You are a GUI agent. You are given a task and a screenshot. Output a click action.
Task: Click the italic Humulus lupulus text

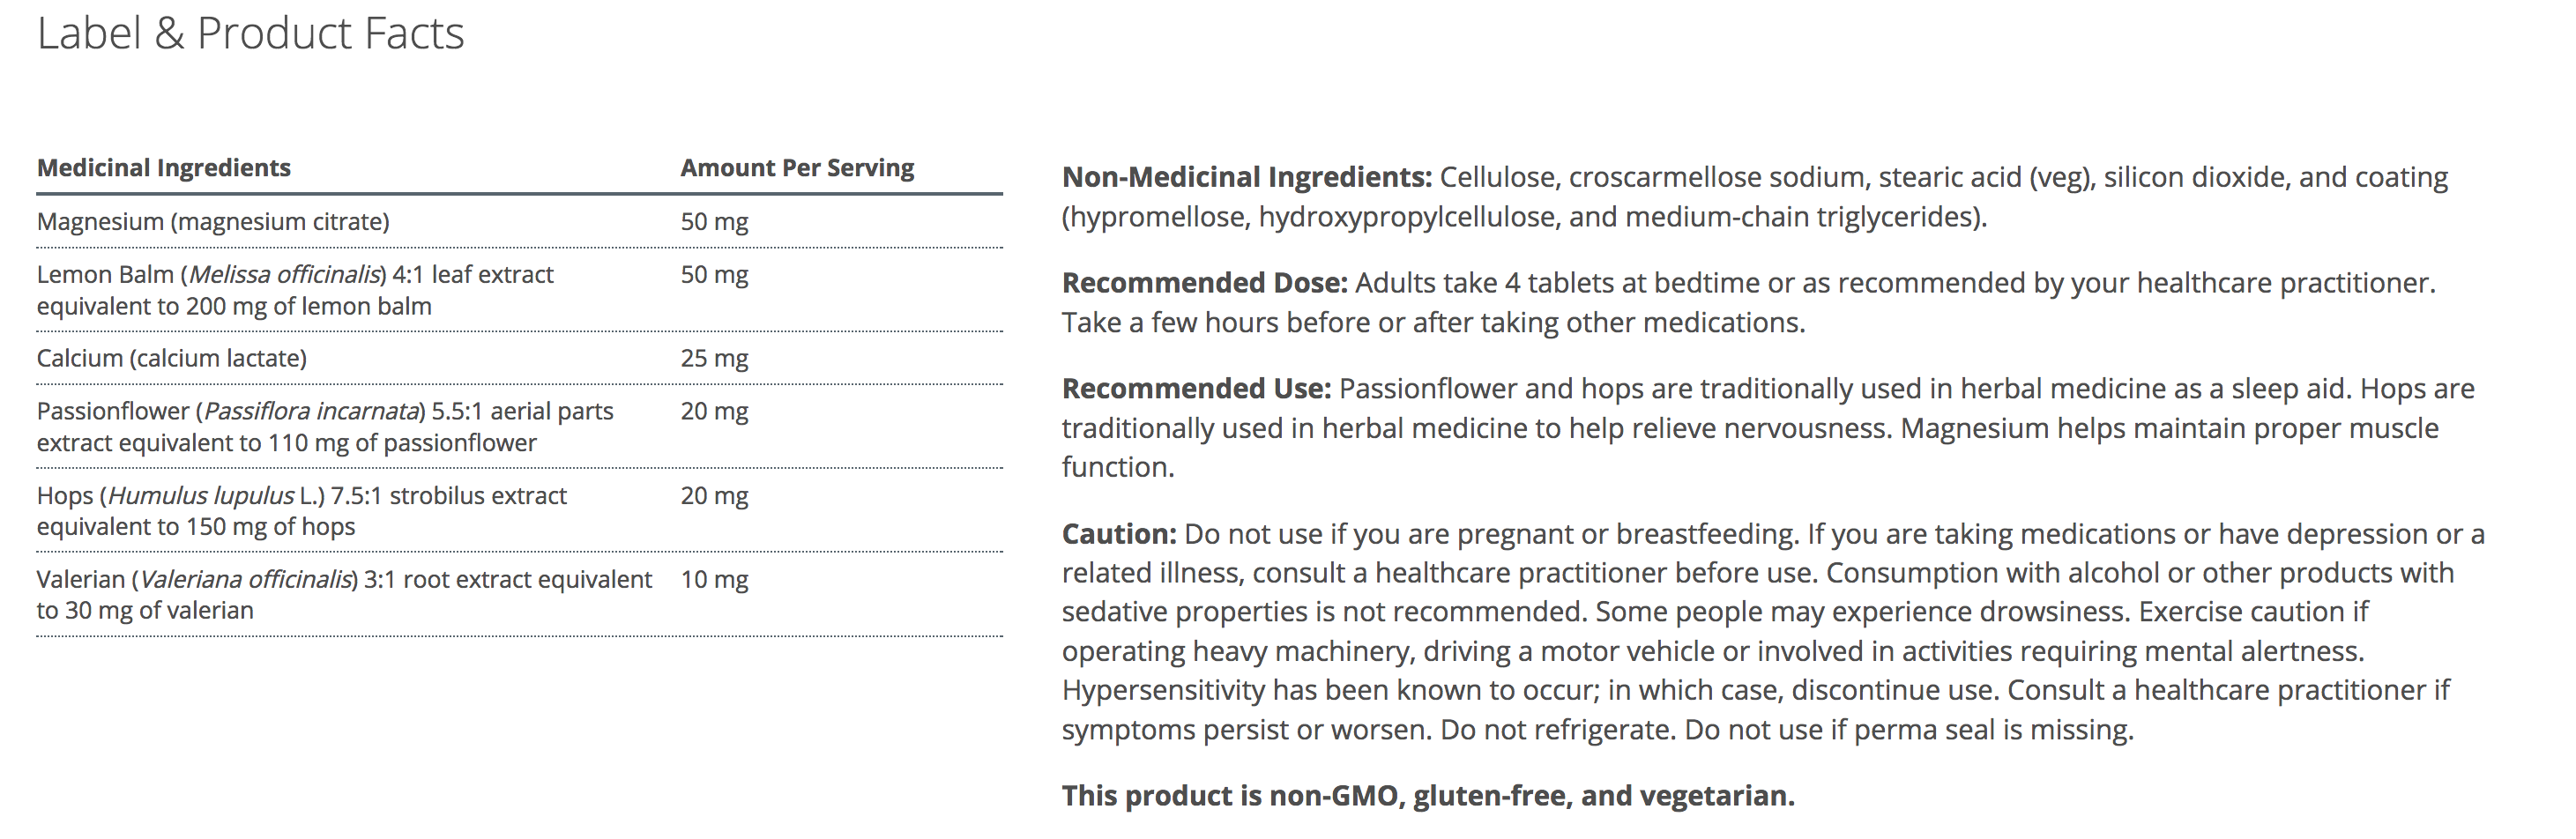tap(201, 496)
